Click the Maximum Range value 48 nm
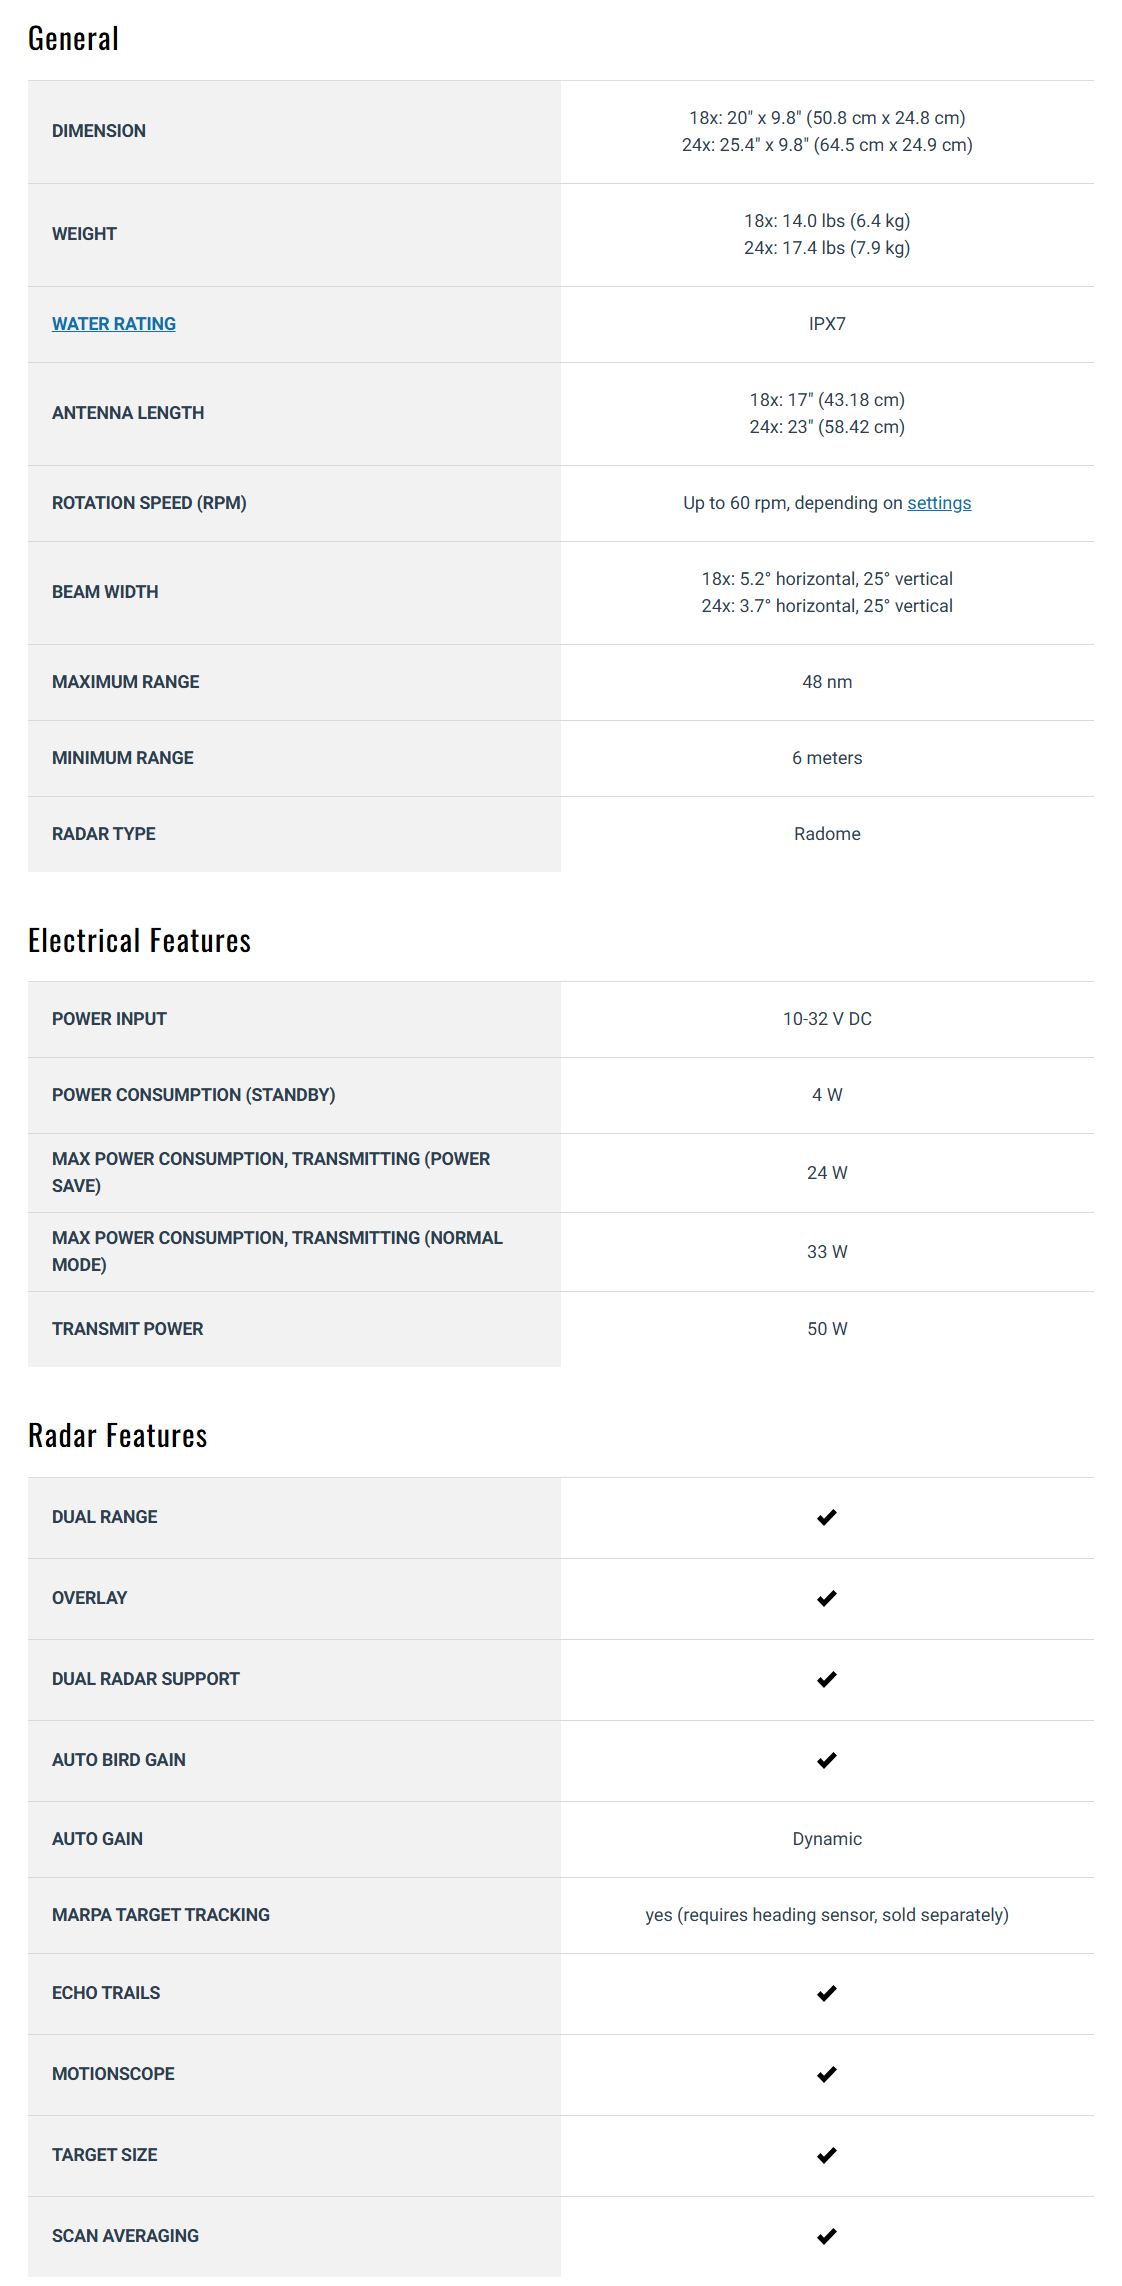 pos(827,682)
